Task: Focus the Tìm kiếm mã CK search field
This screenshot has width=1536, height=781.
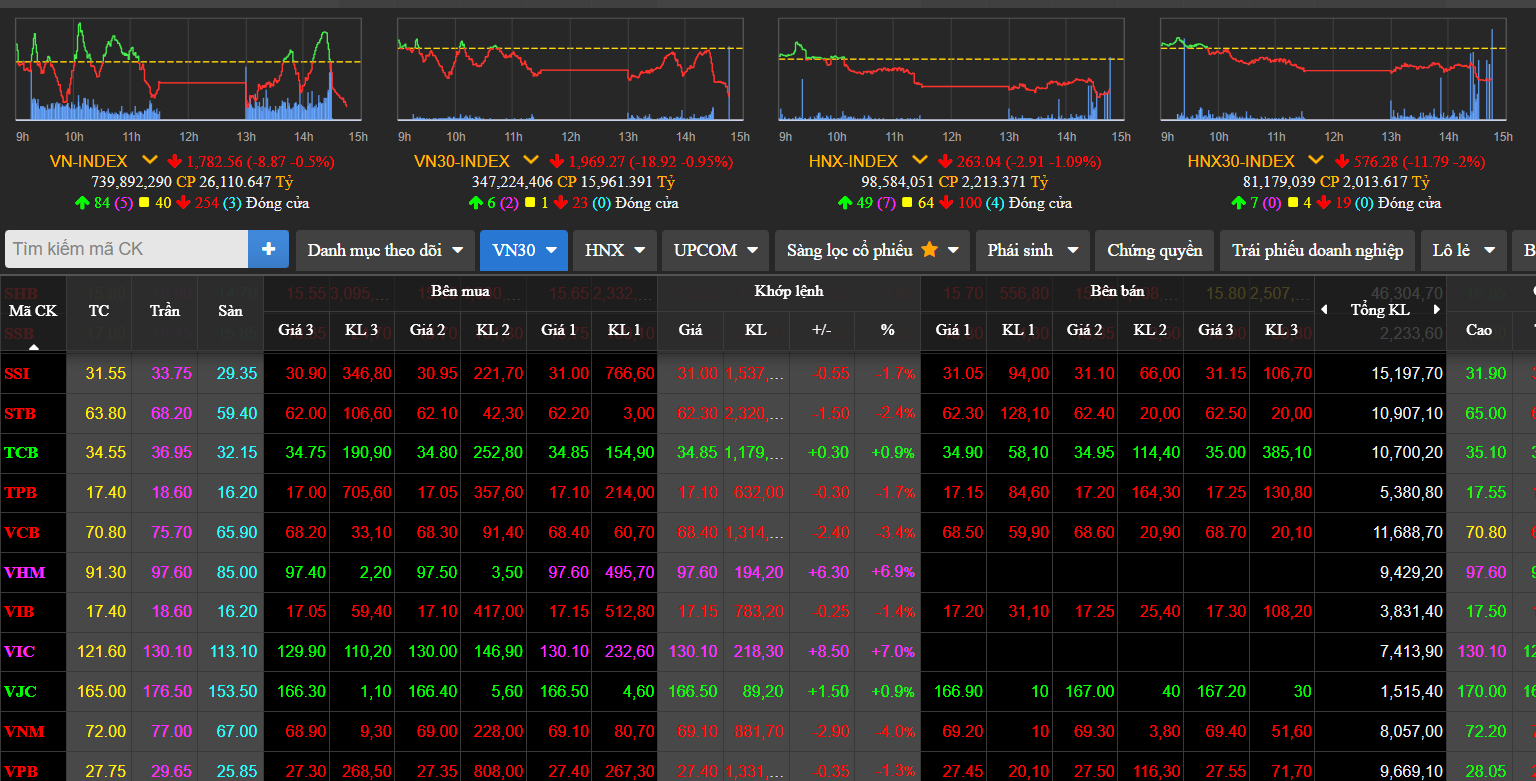Action: (126, 249)
